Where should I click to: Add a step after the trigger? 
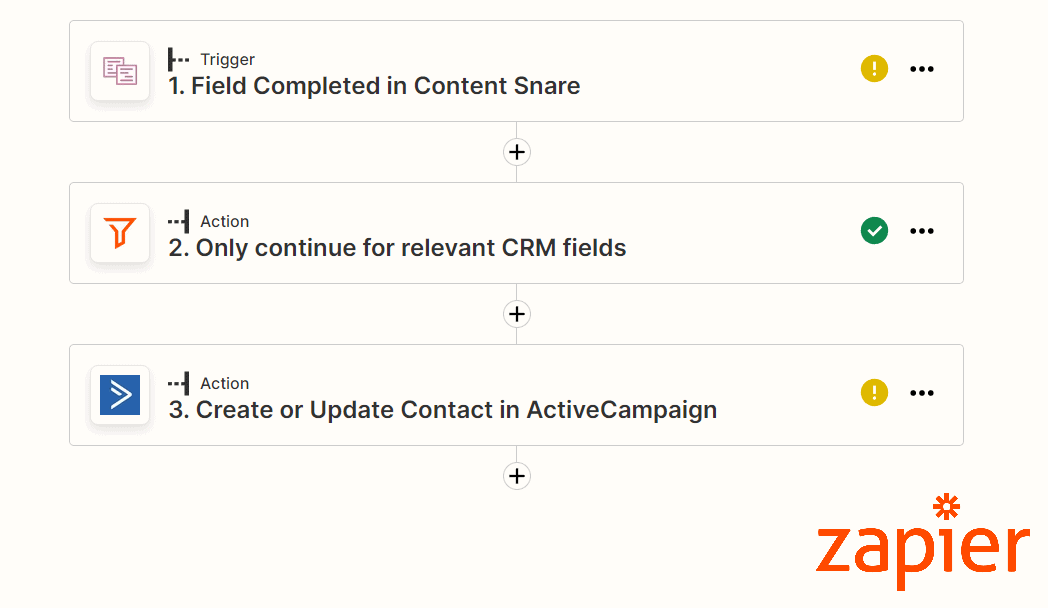coord(517,152)
